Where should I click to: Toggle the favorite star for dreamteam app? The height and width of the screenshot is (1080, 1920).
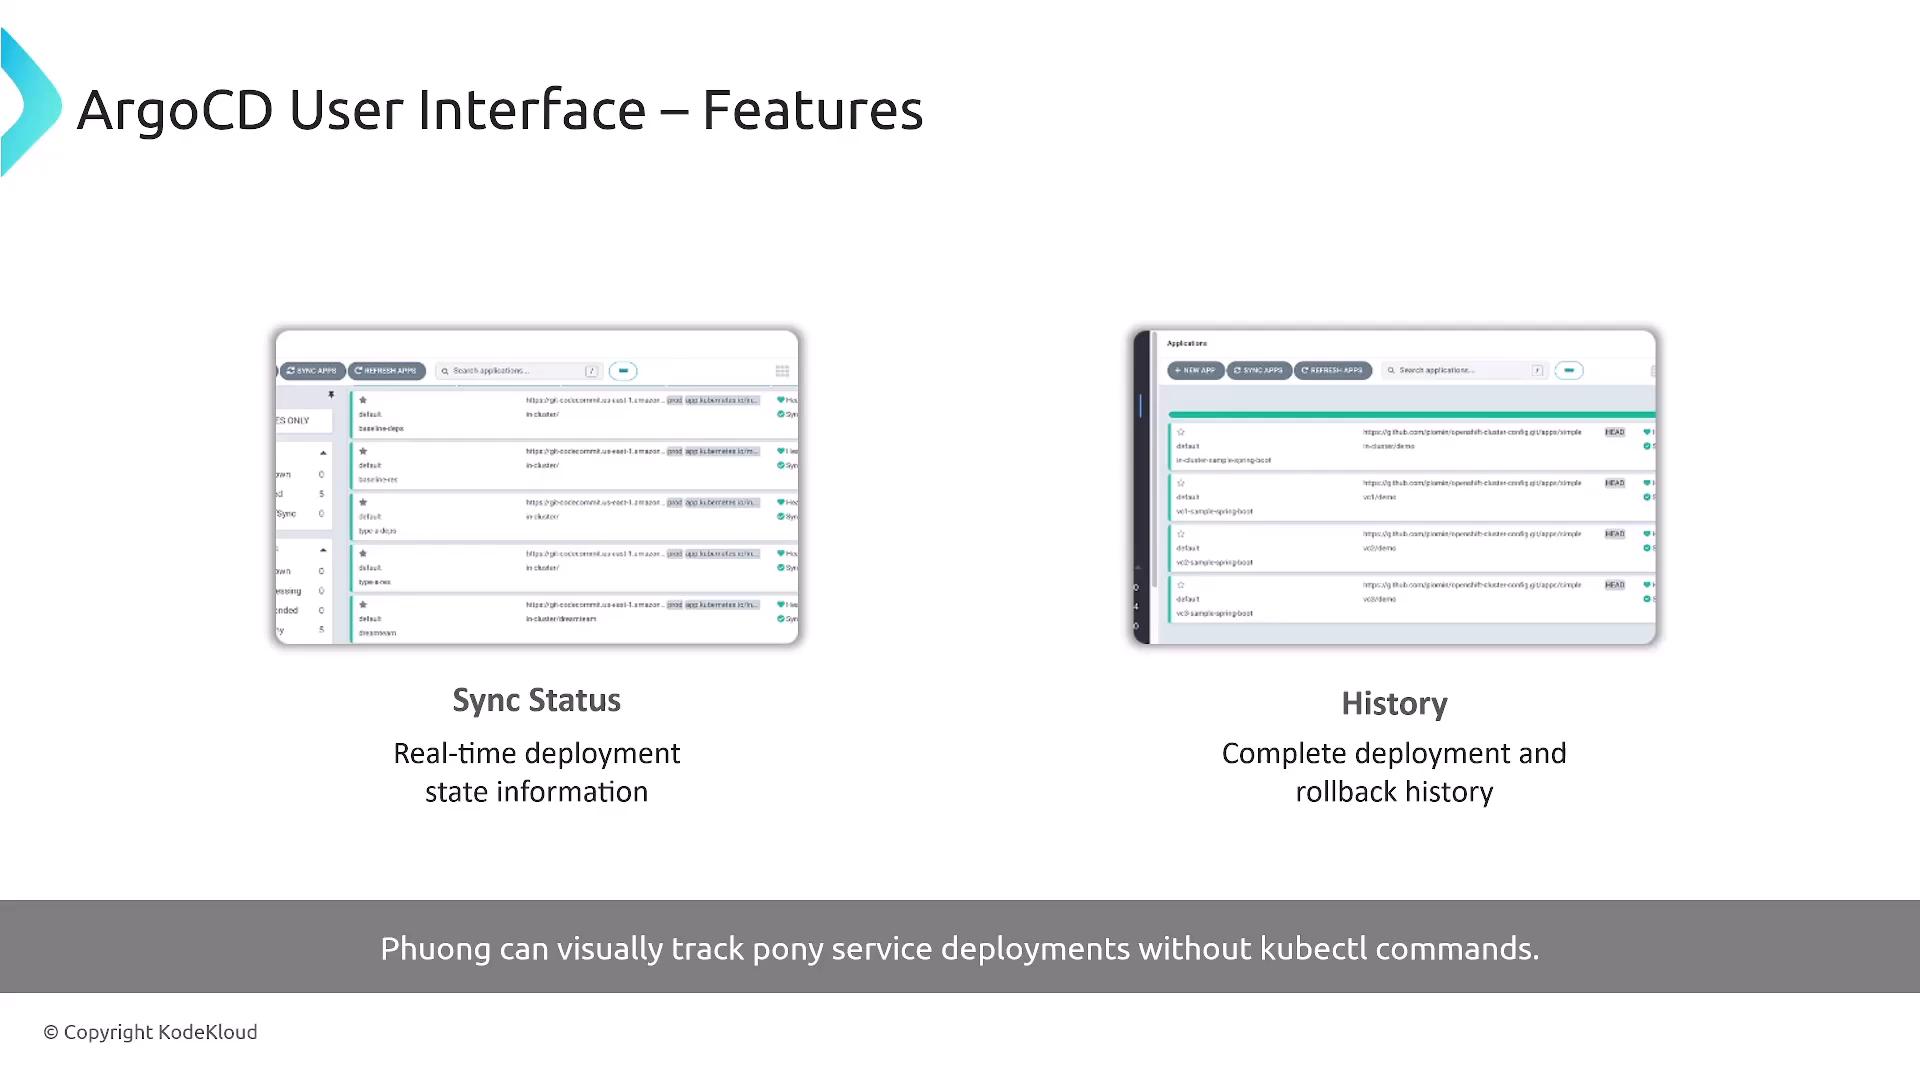click(x=363, y=604)
